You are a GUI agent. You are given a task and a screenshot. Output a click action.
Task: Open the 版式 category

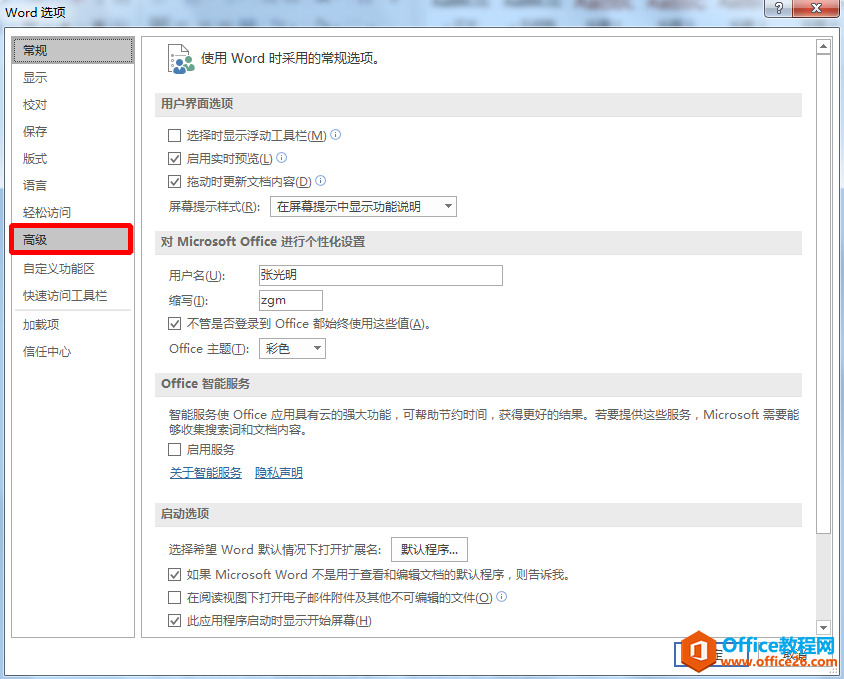[73, 158]
